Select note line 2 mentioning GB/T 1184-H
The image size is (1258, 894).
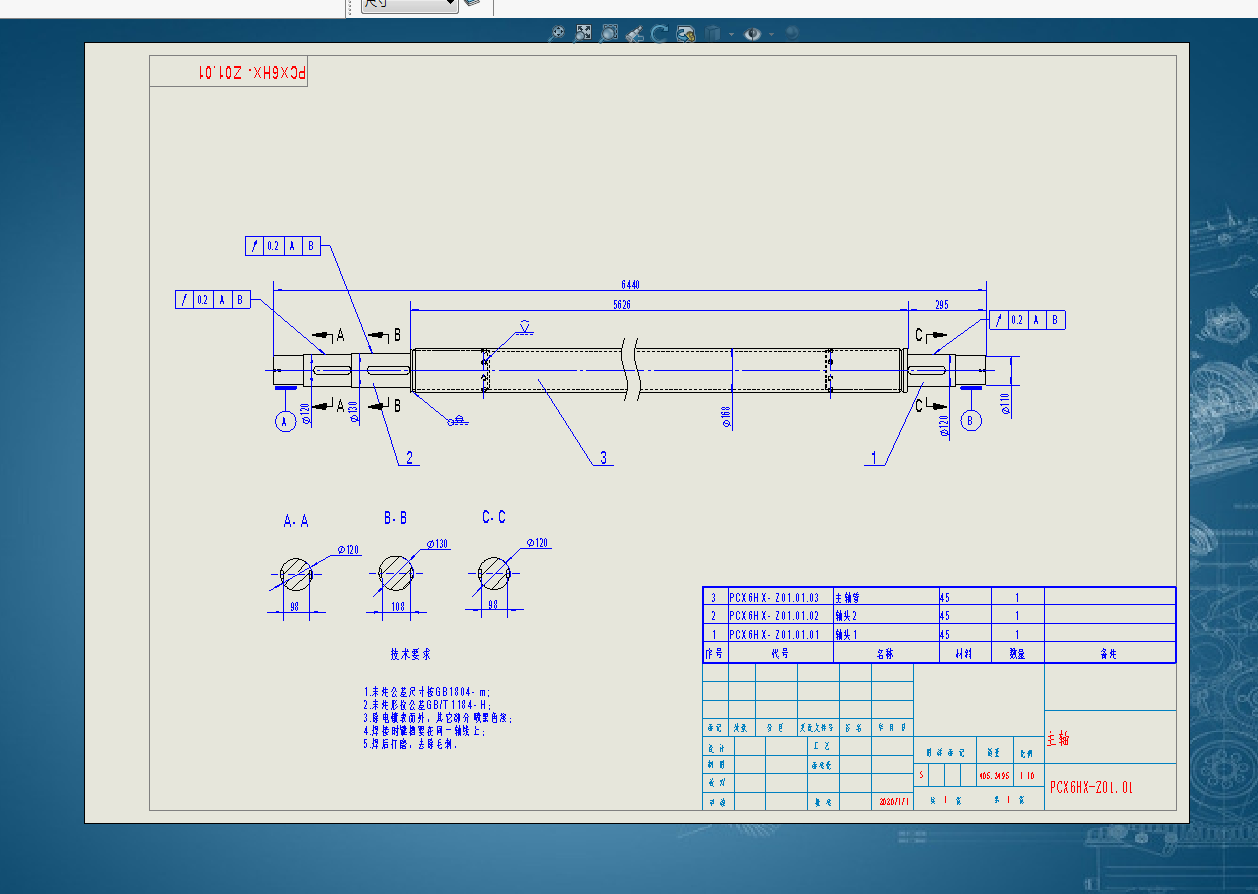(427, 705)
